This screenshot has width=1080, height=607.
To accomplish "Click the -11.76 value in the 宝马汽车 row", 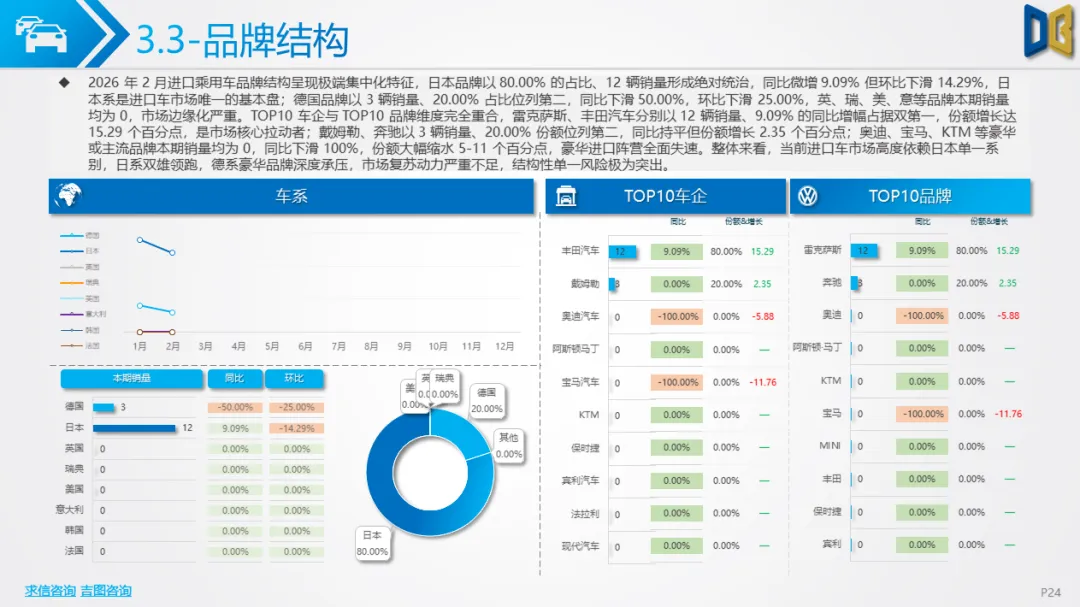I will [x=763, y=382].
